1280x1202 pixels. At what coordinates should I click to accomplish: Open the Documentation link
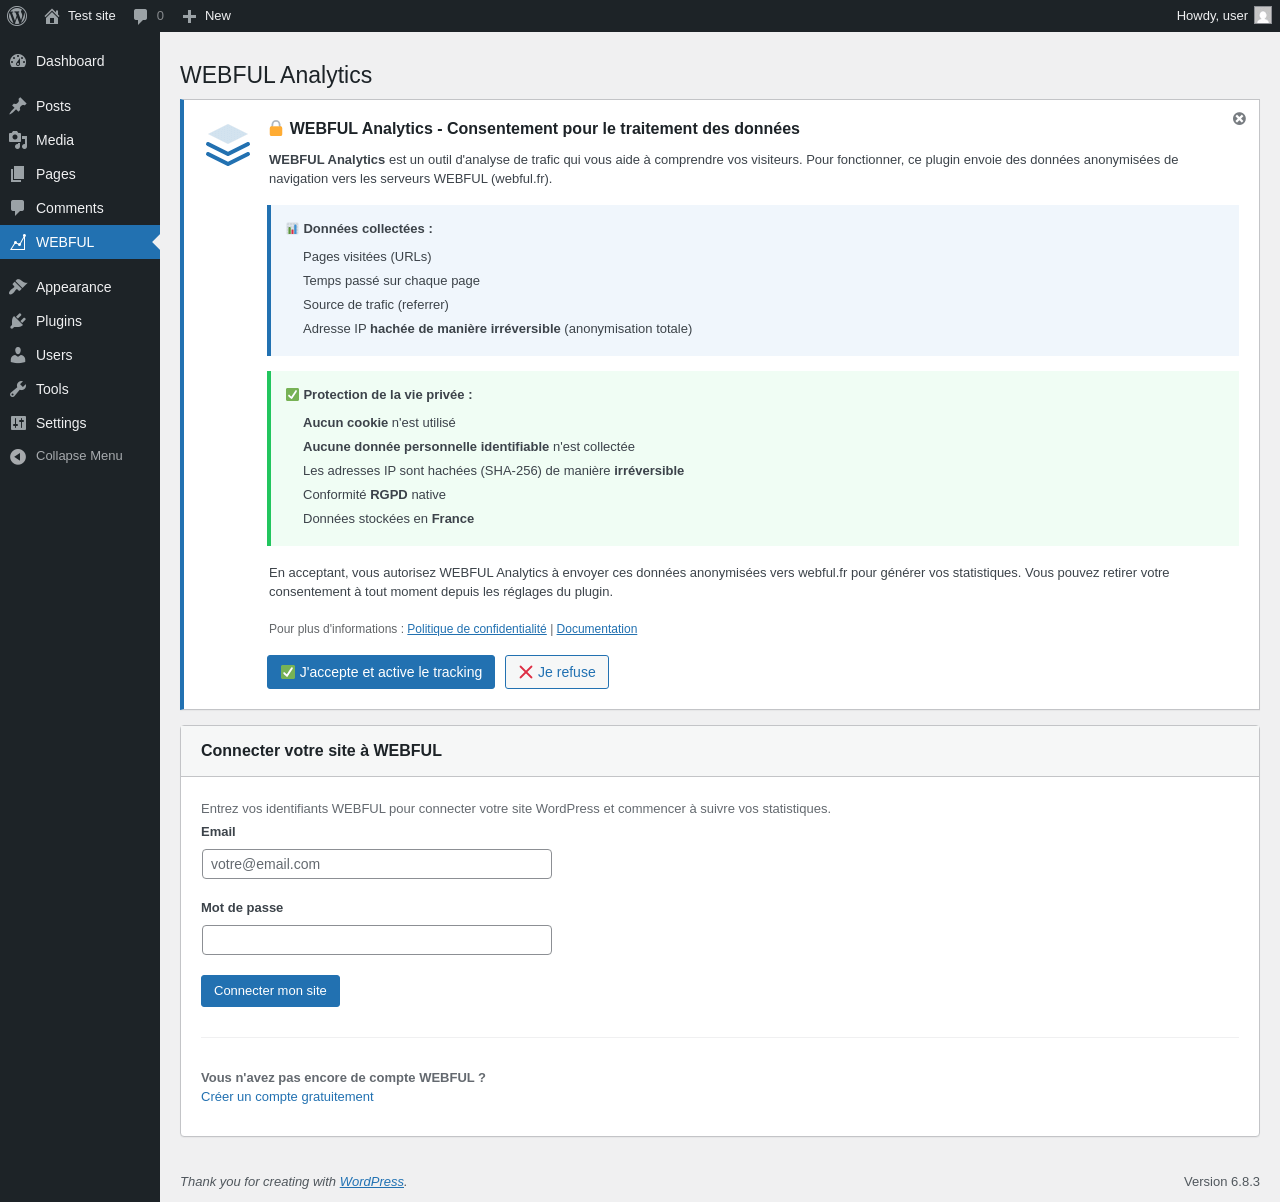pos(597,629)
